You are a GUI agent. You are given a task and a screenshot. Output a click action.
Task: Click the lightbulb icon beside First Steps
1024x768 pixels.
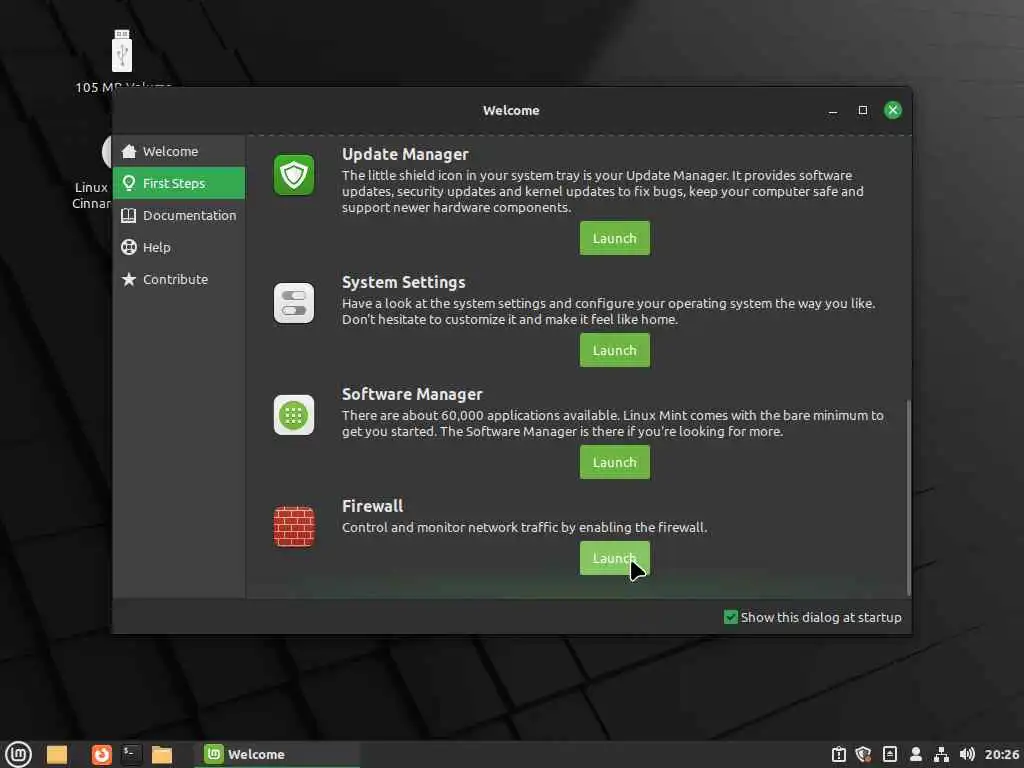[129, 184]
